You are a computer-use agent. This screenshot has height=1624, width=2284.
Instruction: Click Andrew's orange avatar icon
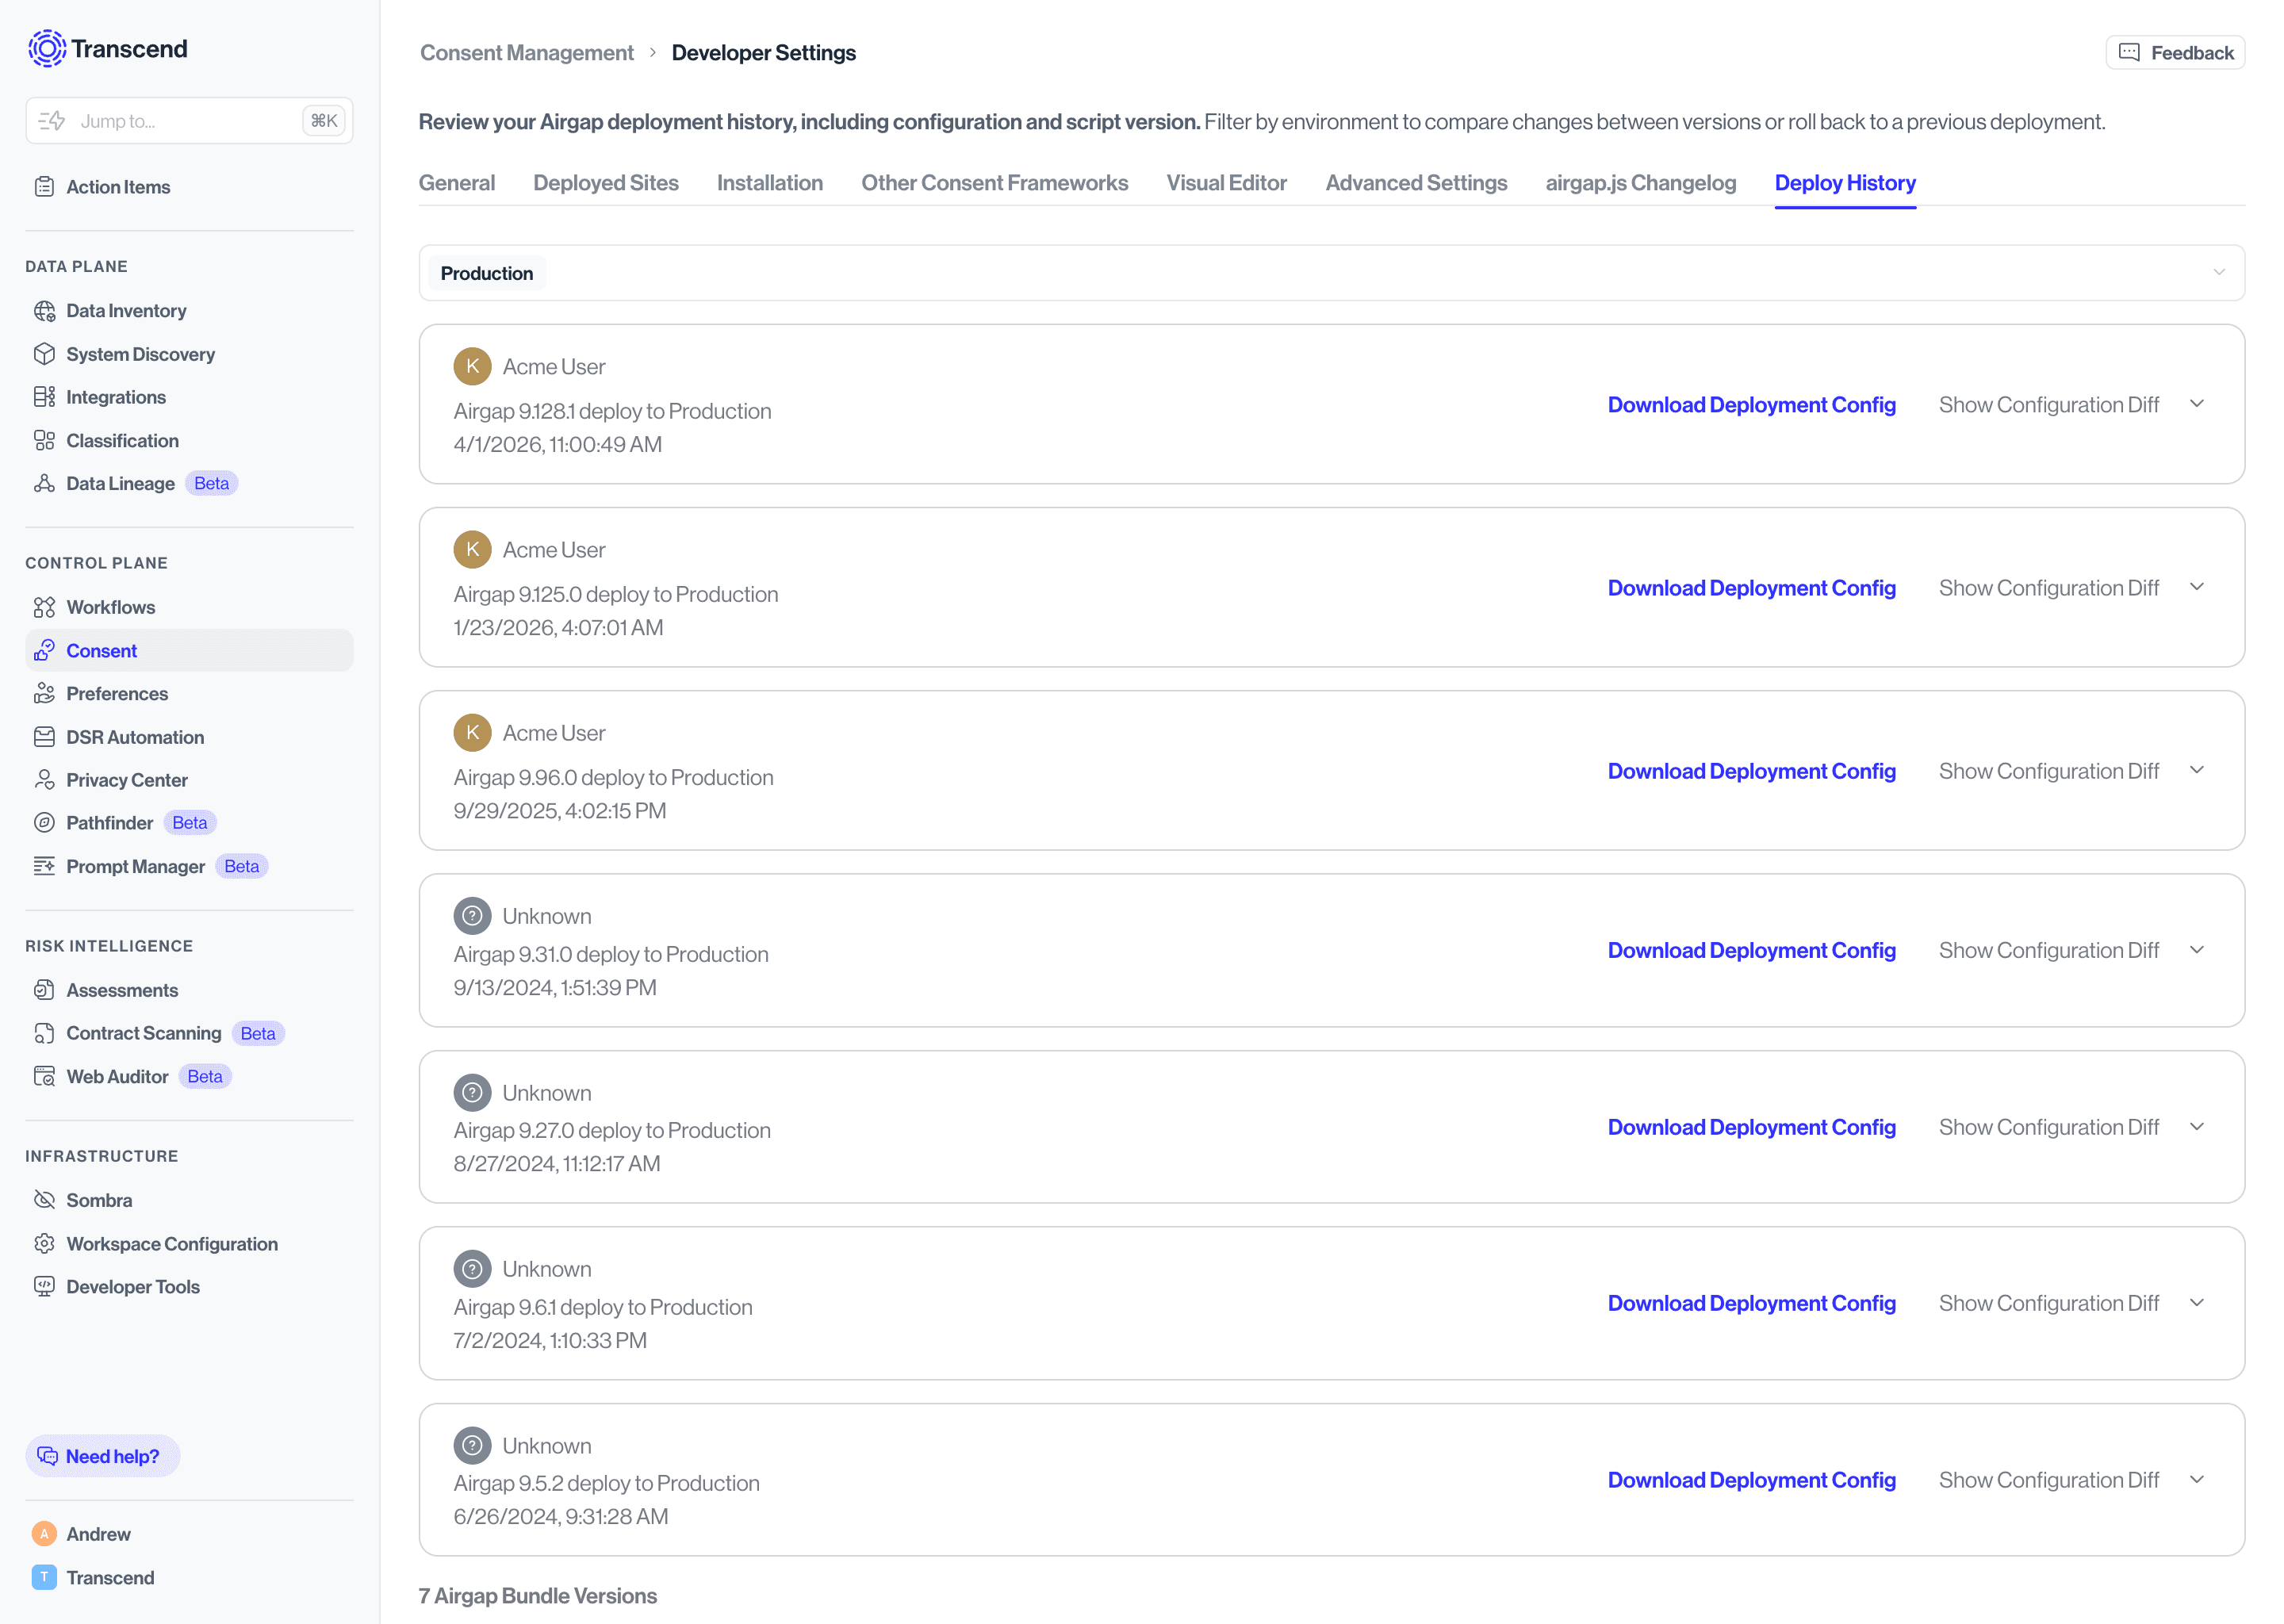44,1534
